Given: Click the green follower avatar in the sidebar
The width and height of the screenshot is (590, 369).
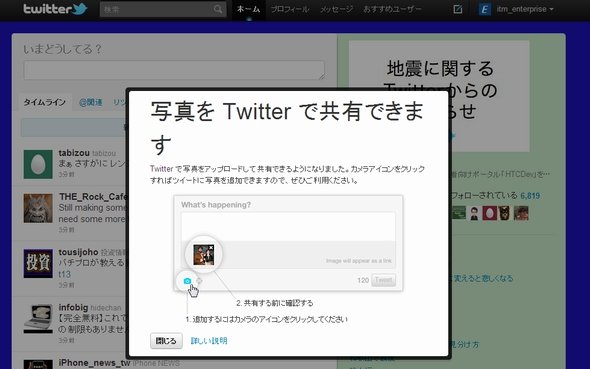Looking at the screenshot, I should tap(459, 213).
